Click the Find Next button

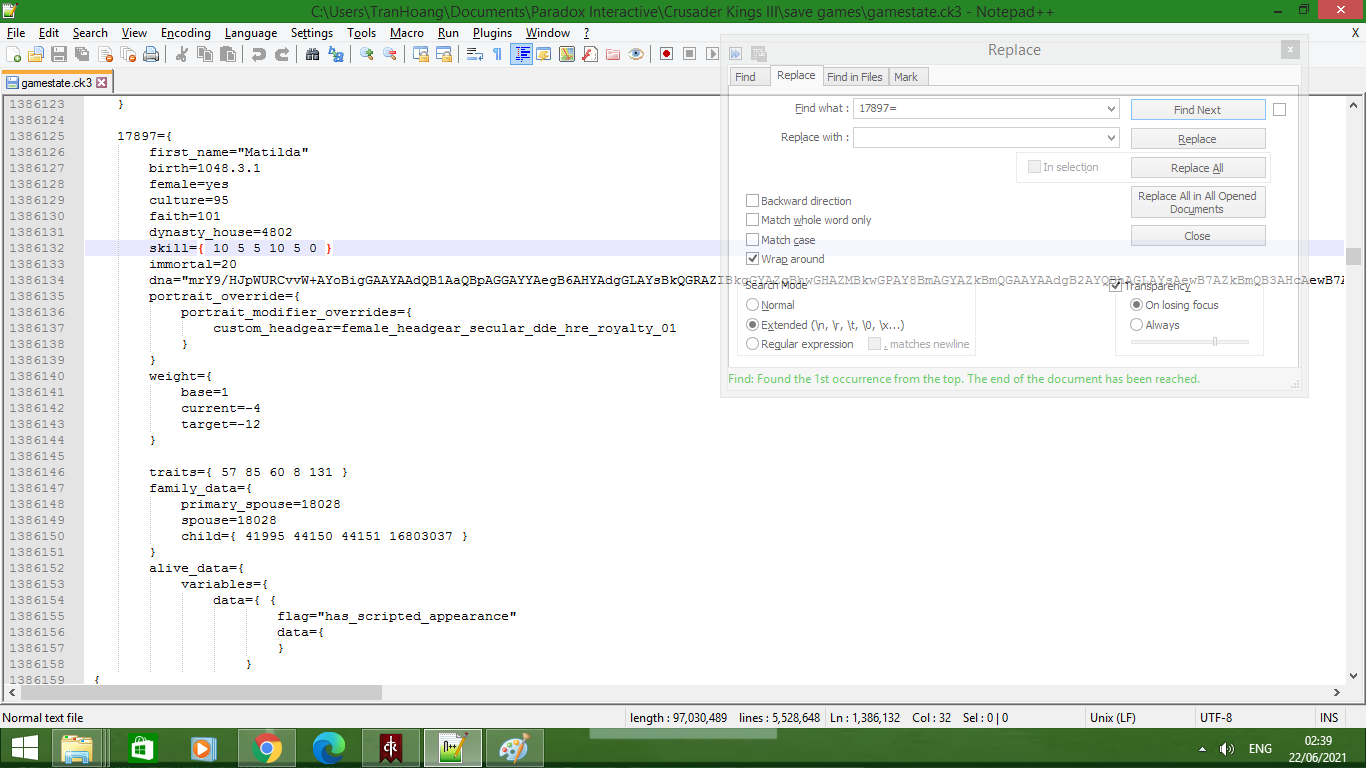(1198, 110)
